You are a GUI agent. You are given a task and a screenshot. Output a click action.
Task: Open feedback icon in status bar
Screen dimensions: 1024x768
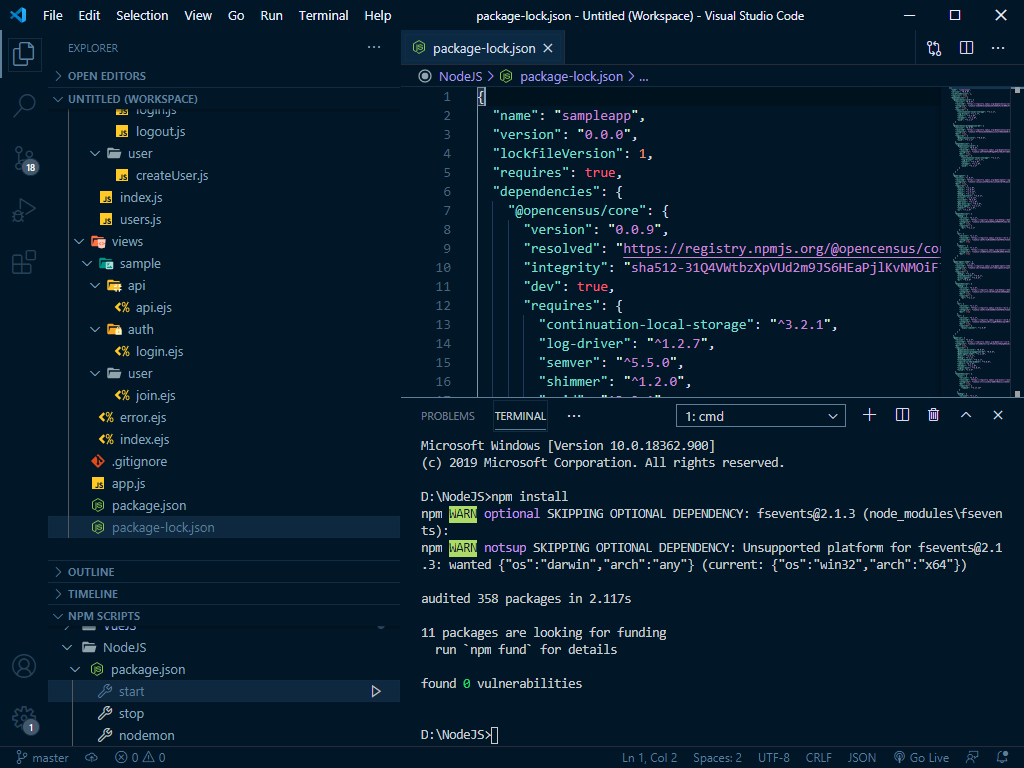pyautogui.click(x=972, y=758)
